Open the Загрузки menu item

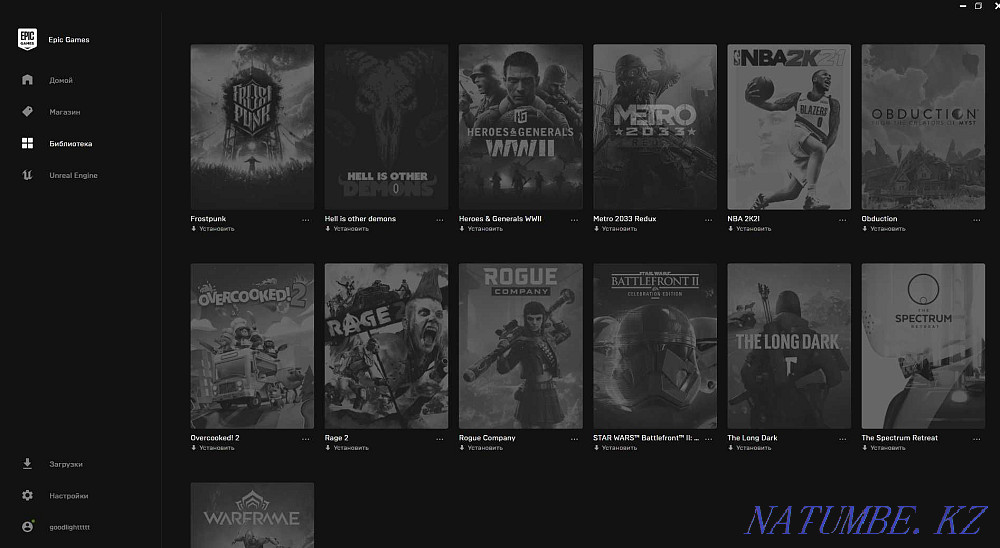[x=66, y=464]
